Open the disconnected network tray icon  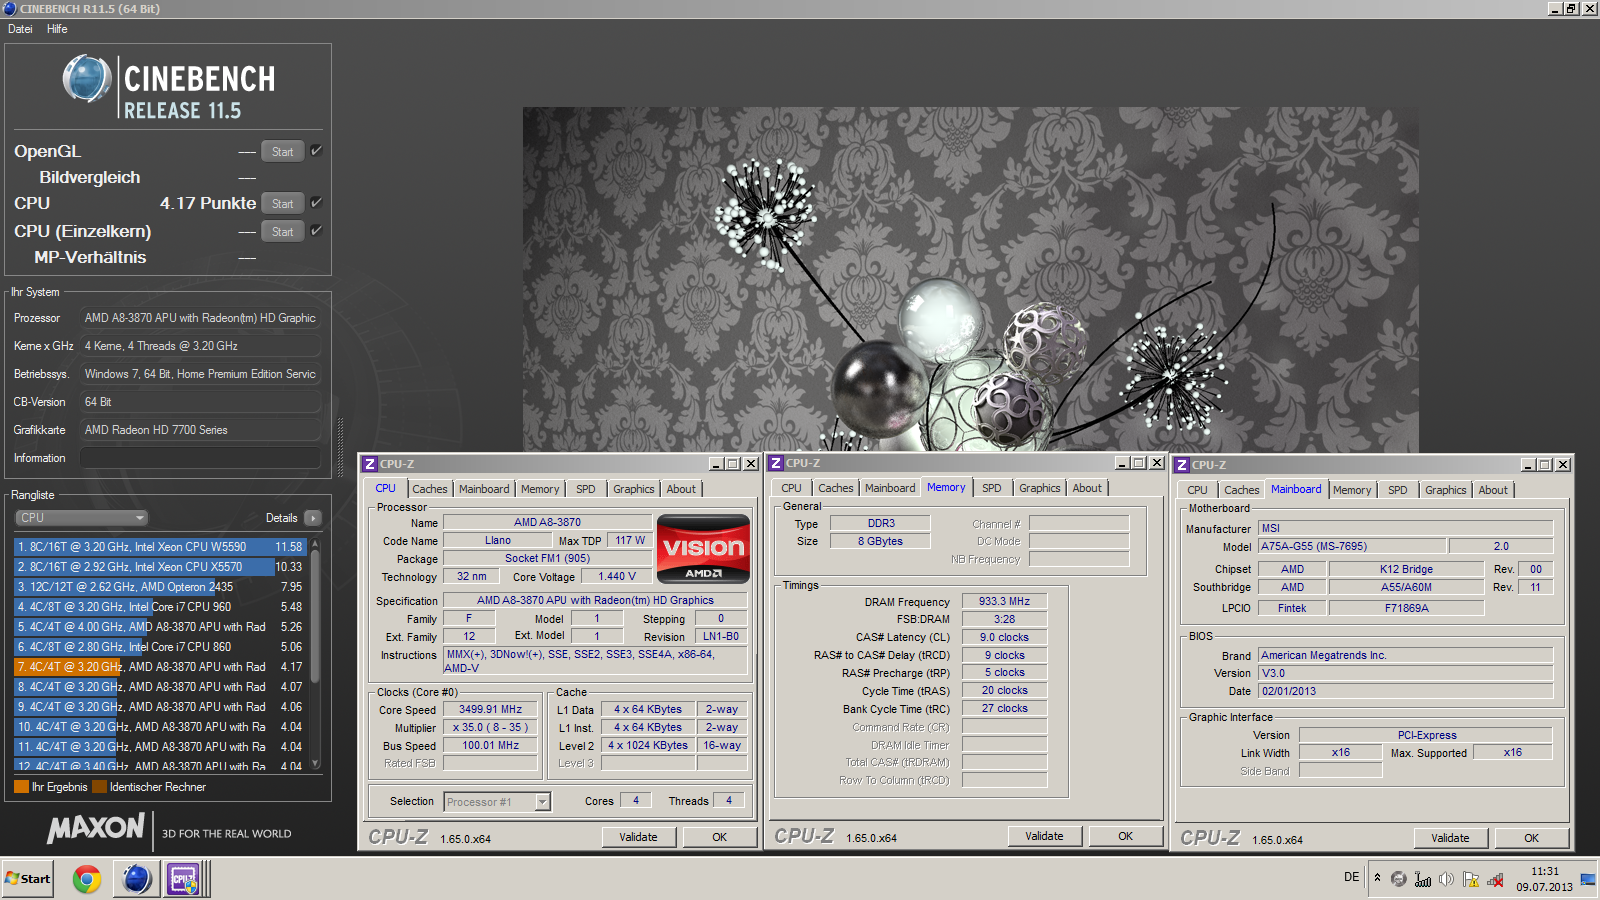click(1496, 879)
